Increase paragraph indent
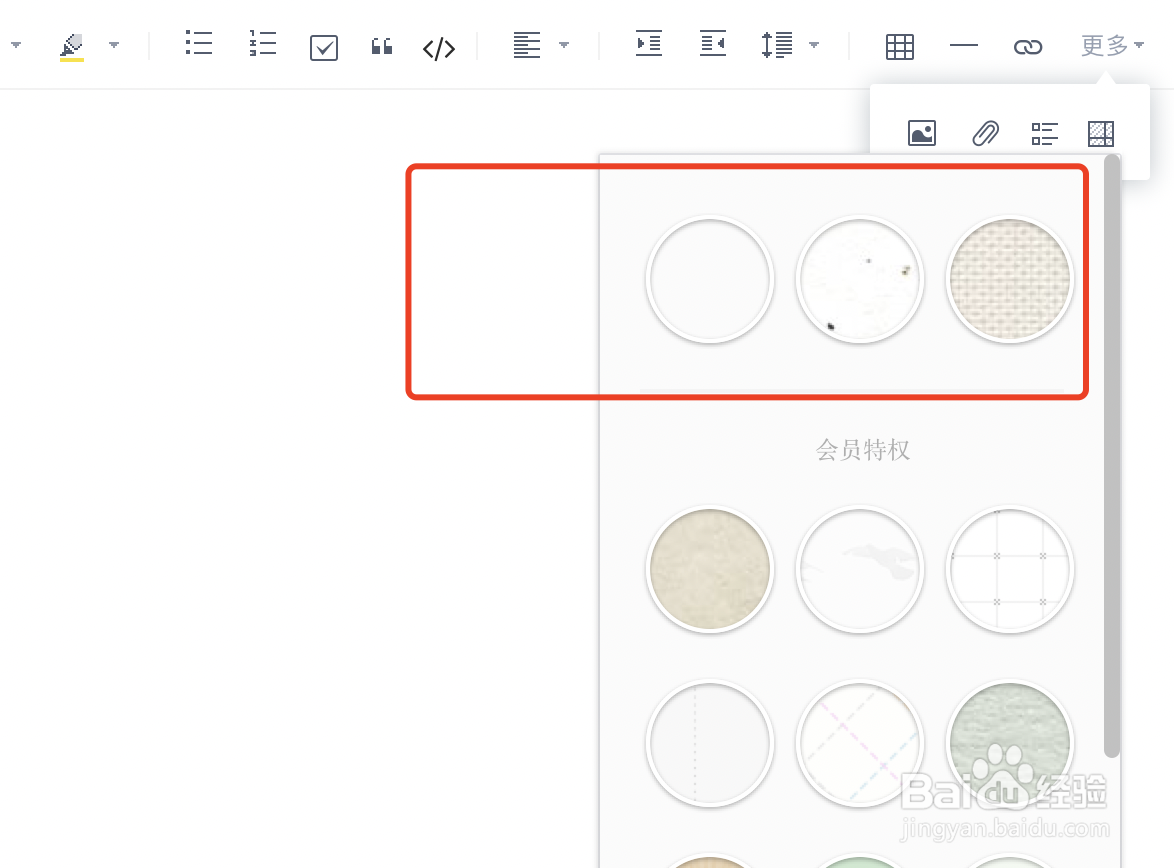 (649, 43)
